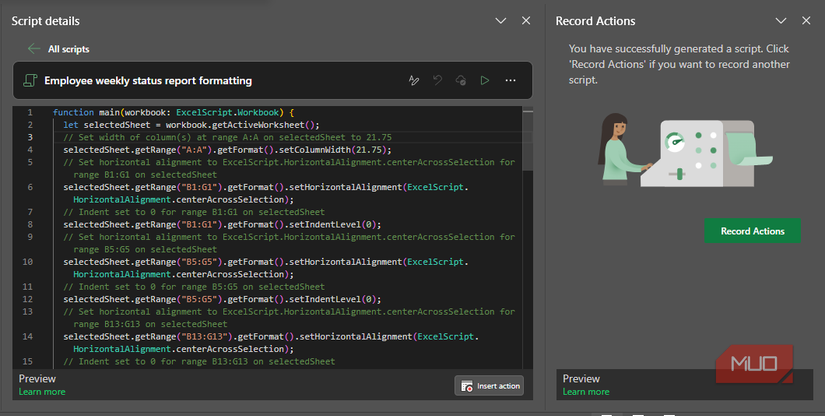
Task: Rename script using the pencil icon
Action: point(414,80)
